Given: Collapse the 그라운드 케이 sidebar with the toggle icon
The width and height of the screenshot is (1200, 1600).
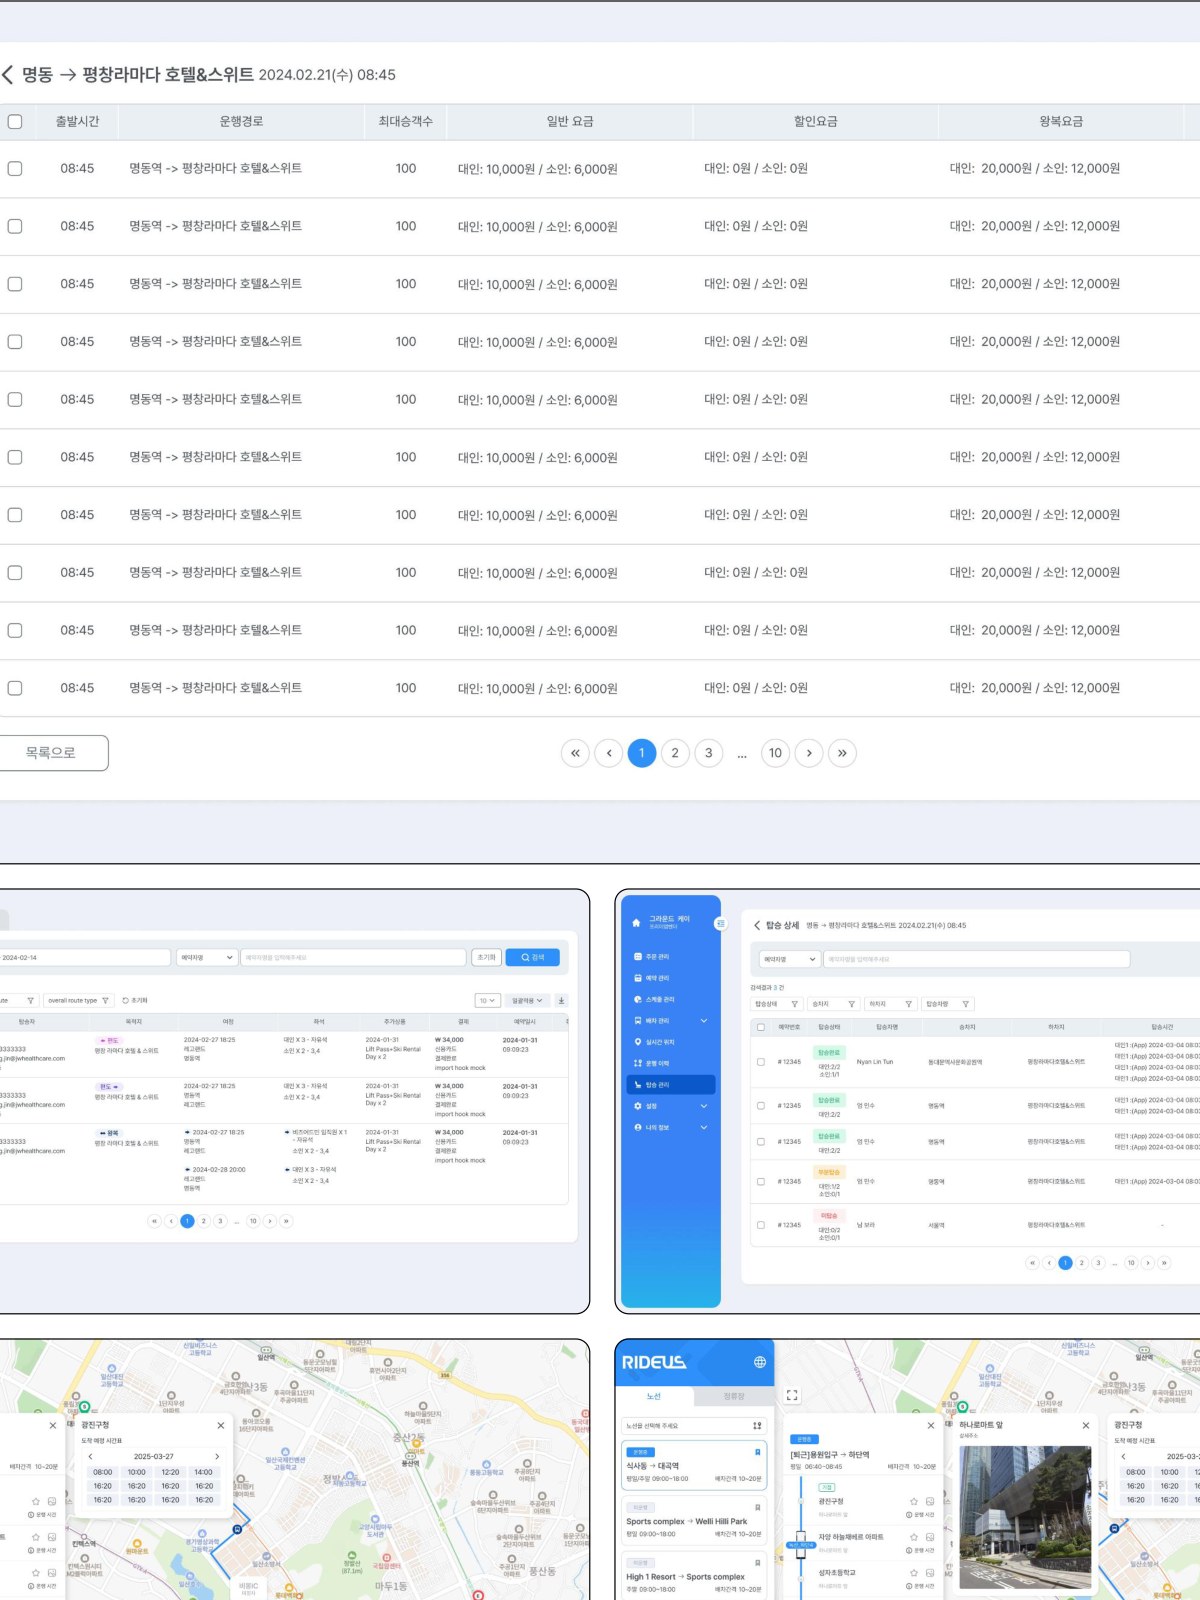Looking at the screenshot, I should [x=720, y=923].
